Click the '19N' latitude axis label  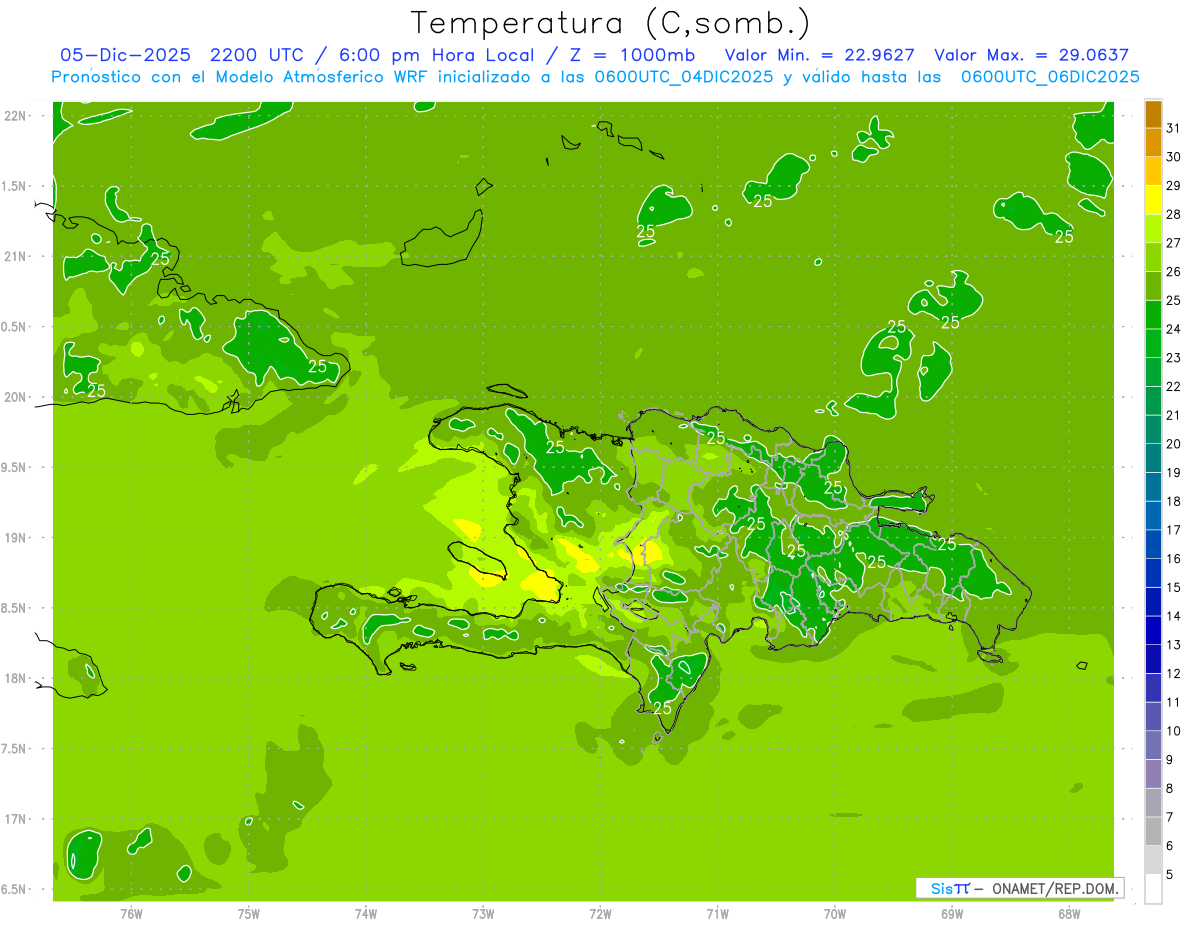[17, 538]
